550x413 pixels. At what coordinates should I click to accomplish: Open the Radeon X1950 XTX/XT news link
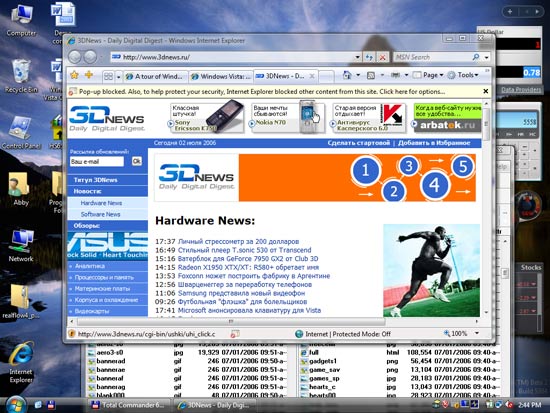point(248,267)
